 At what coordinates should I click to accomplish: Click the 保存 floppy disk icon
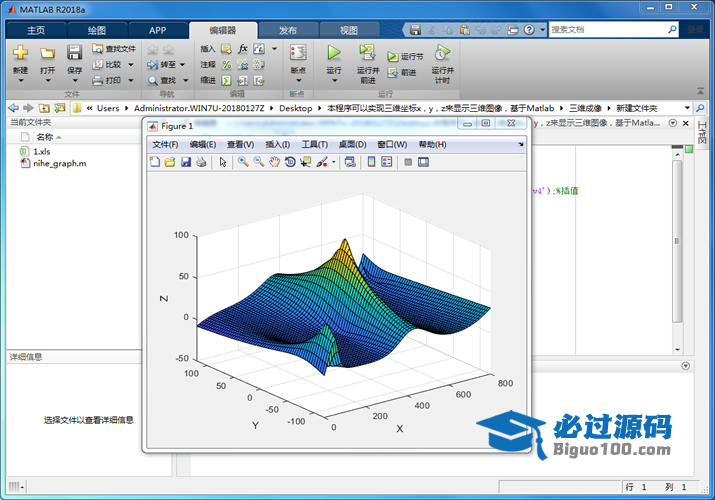[x=74, y=53]
